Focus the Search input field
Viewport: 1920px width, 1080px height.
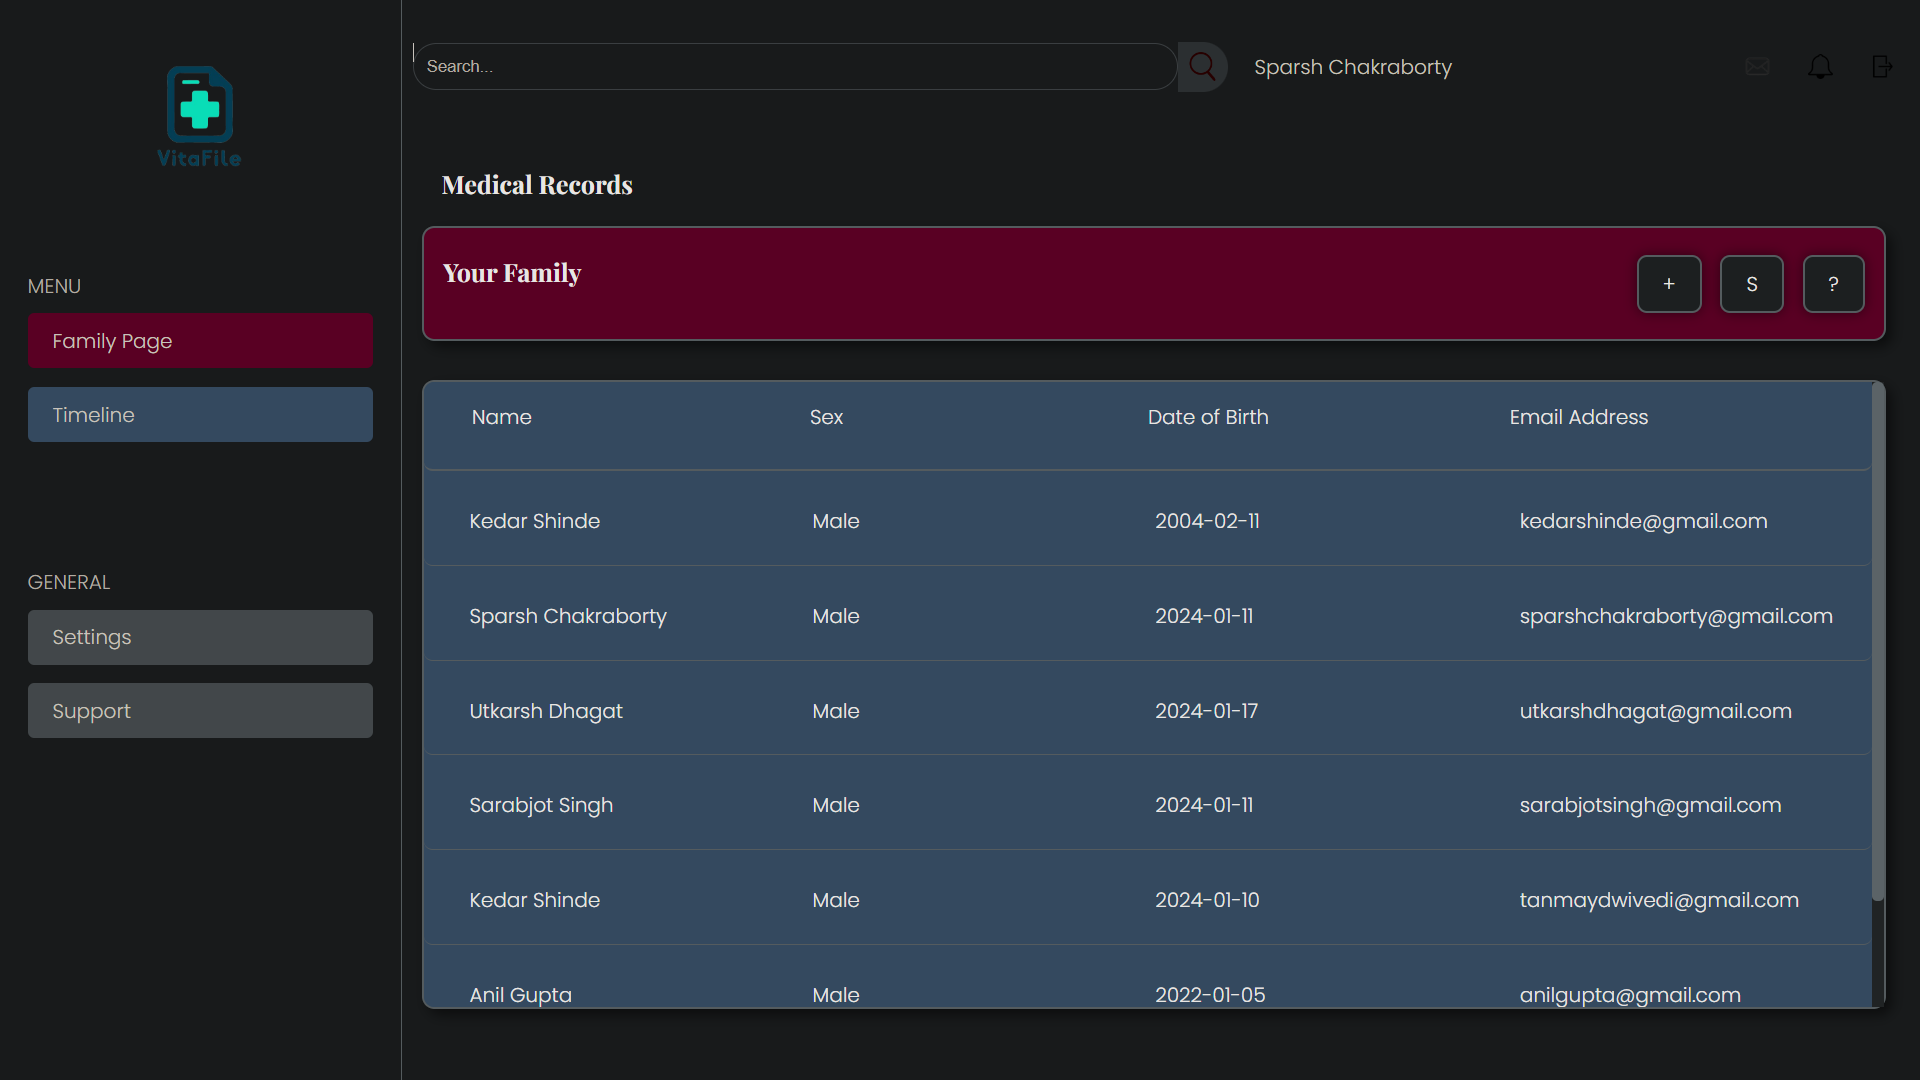tap(795, 67)
